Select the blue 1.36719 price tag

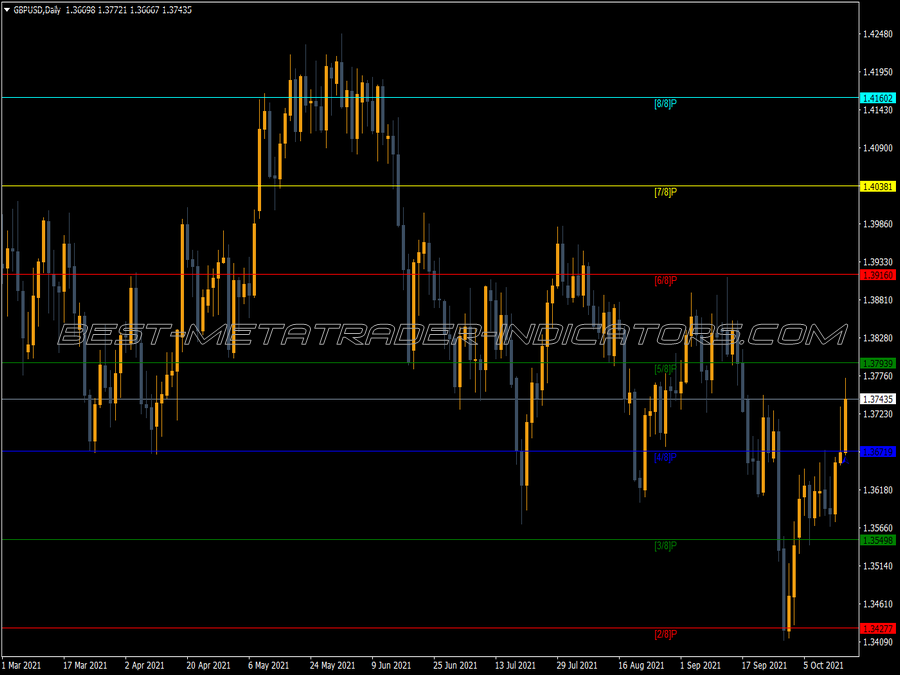878,452
